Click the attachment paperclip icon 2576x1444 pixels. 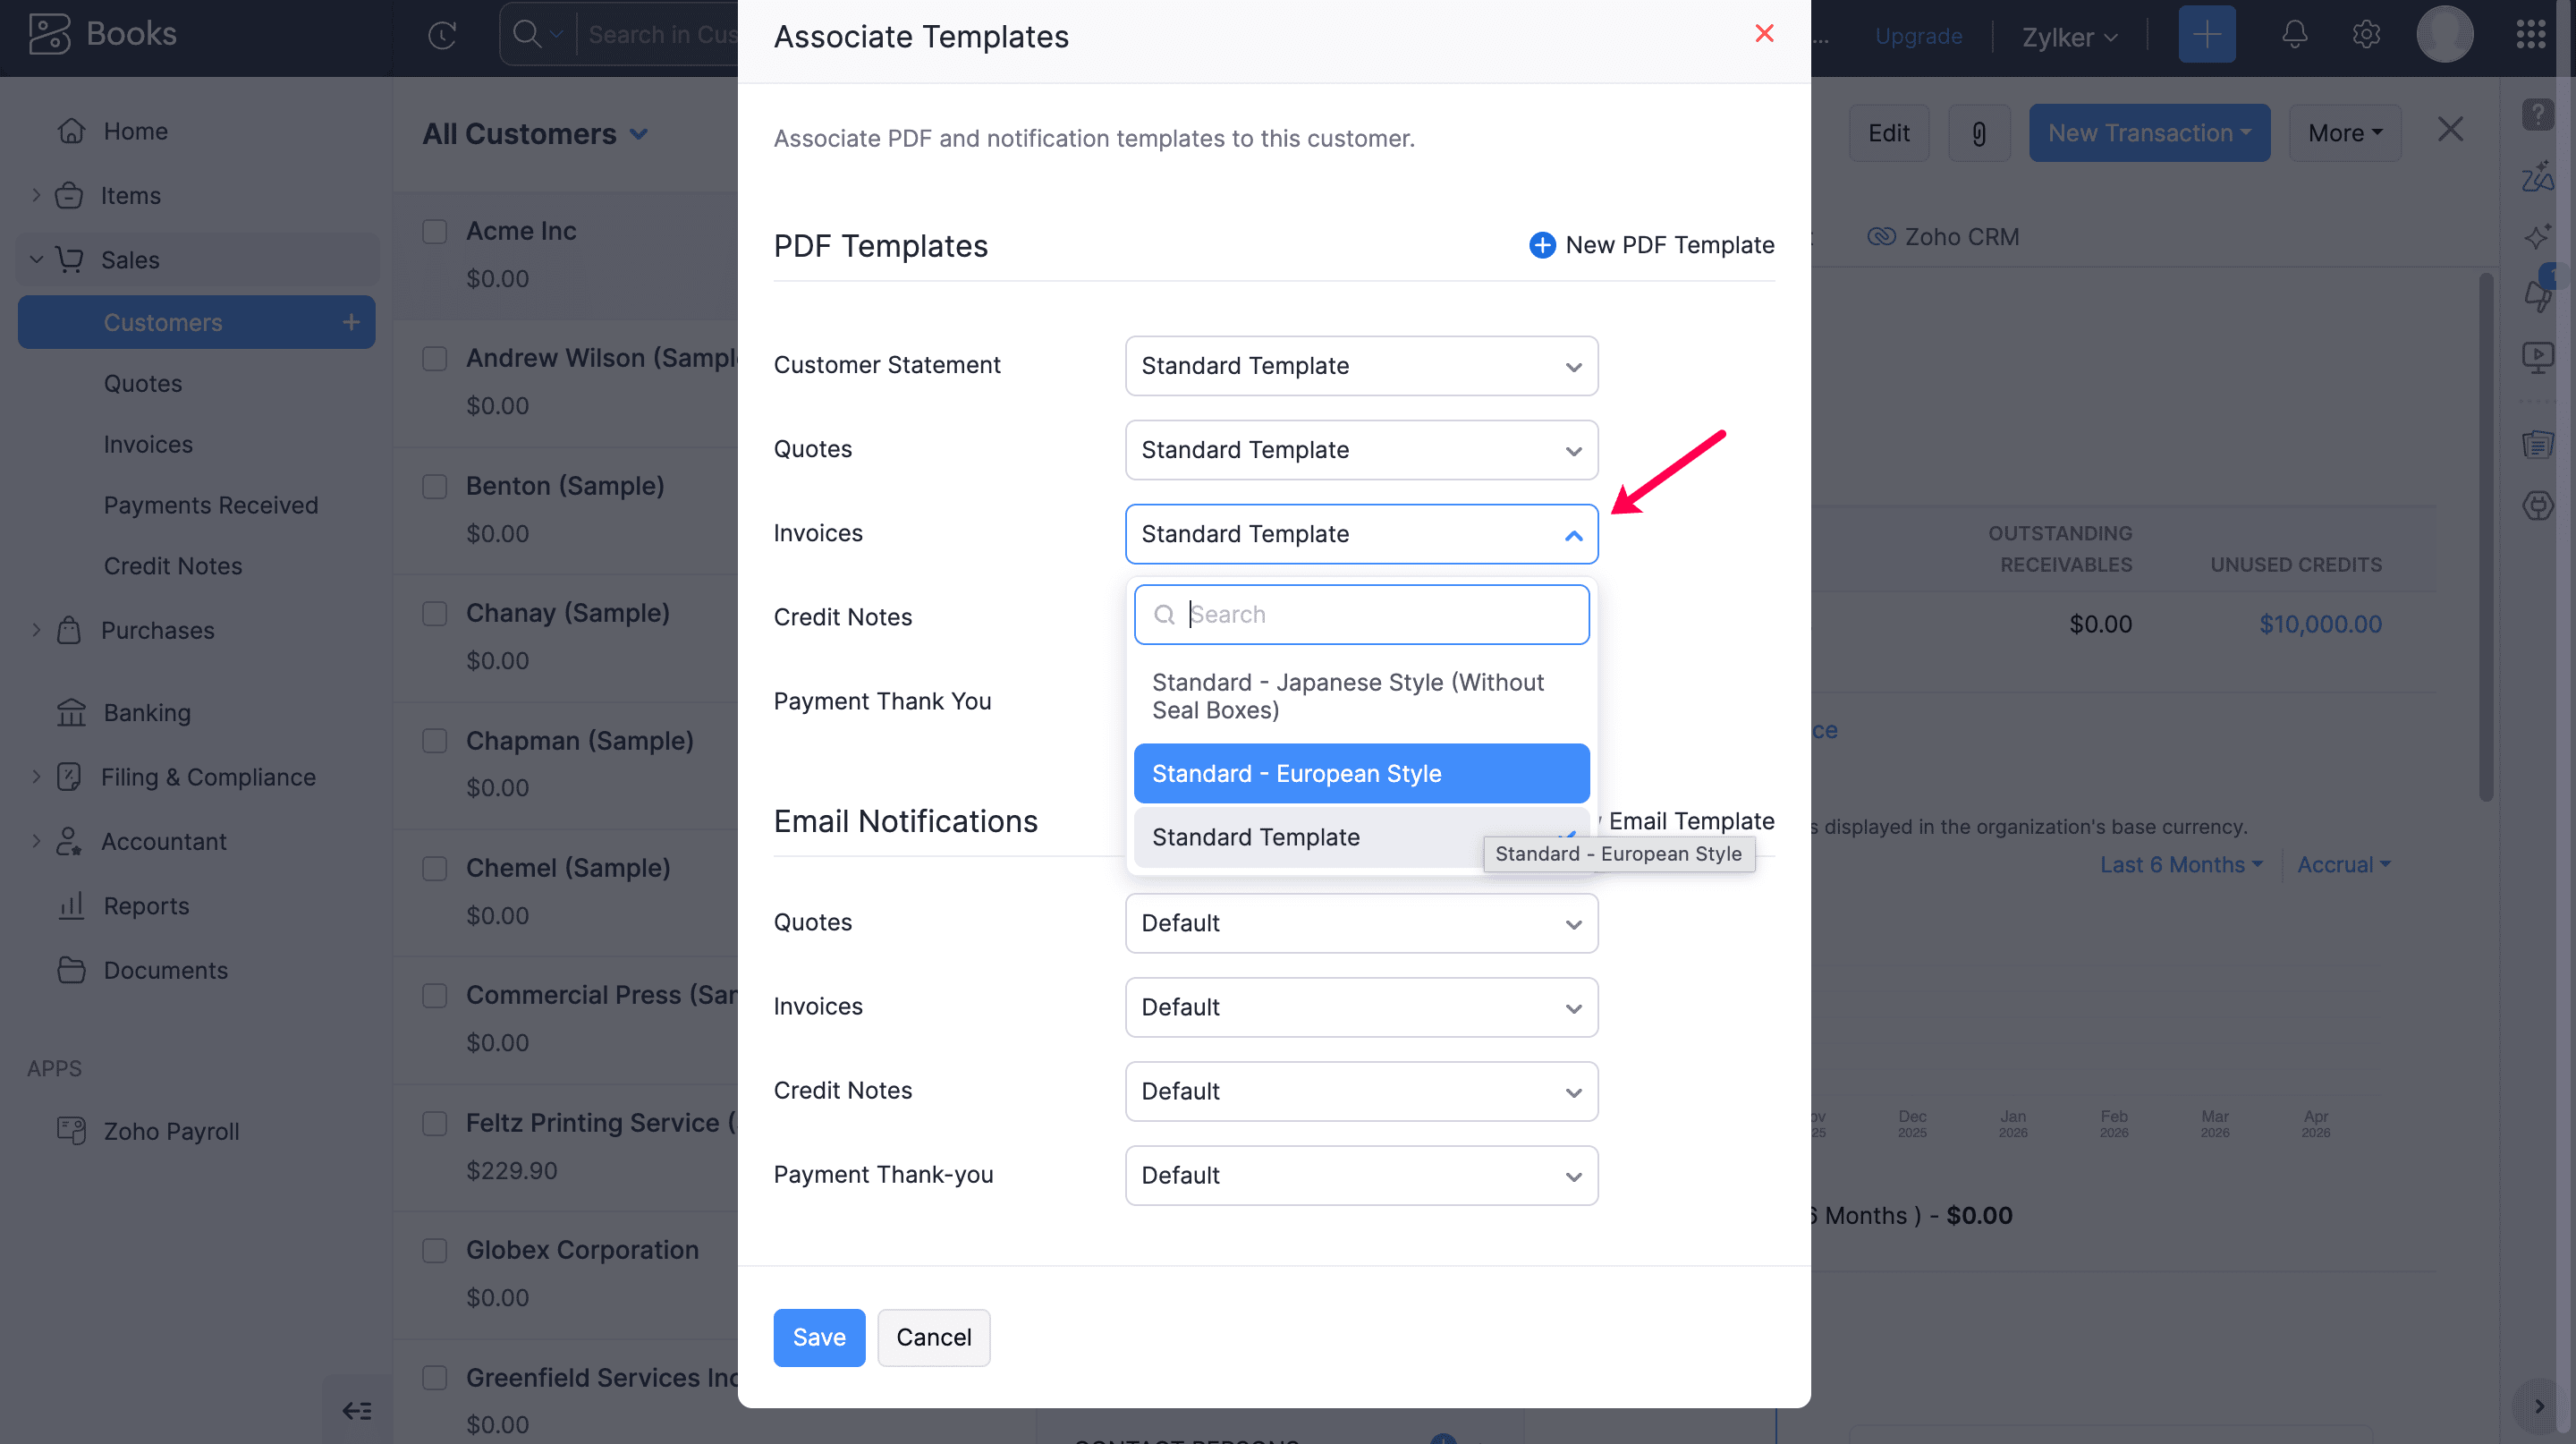(1978, 133)
